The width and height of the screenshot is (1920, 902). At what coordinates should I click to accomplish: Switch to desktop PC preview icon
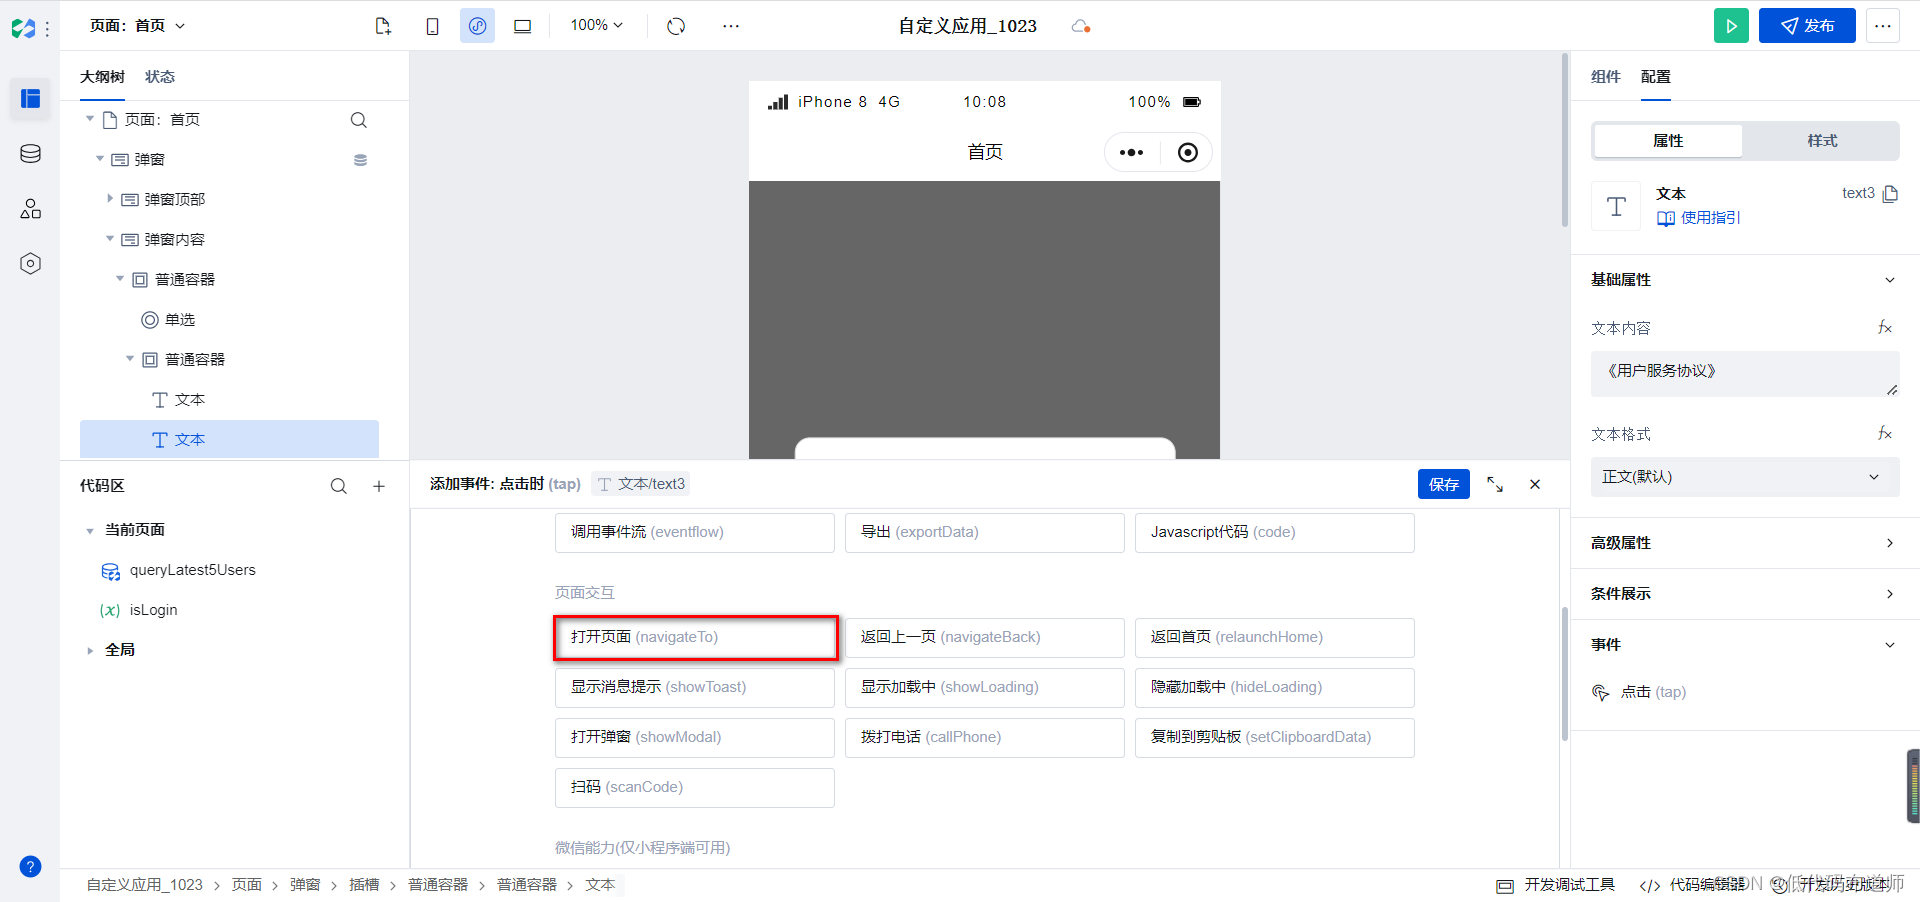[522, 26]
